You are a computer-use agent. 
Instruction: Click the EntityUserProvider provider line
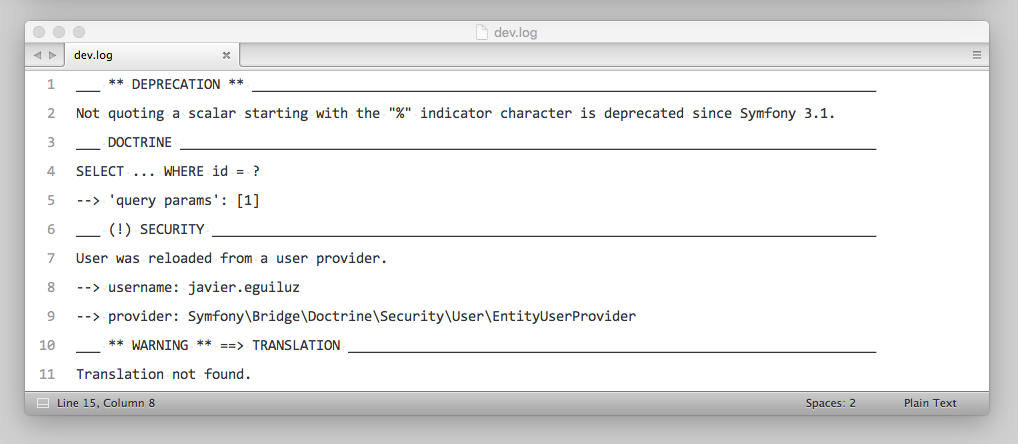click(356, 316)
